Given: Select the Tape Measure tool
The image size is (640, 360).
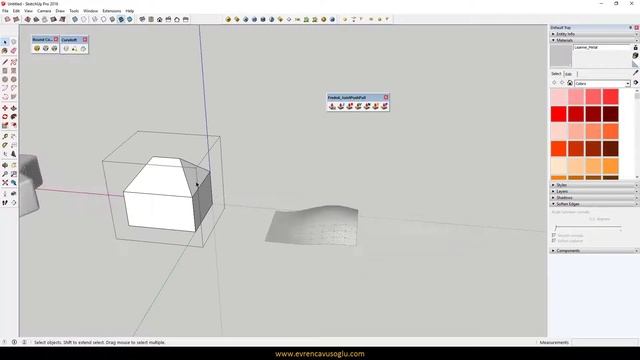Looking at the screenshot, I should tap(5, 136).
